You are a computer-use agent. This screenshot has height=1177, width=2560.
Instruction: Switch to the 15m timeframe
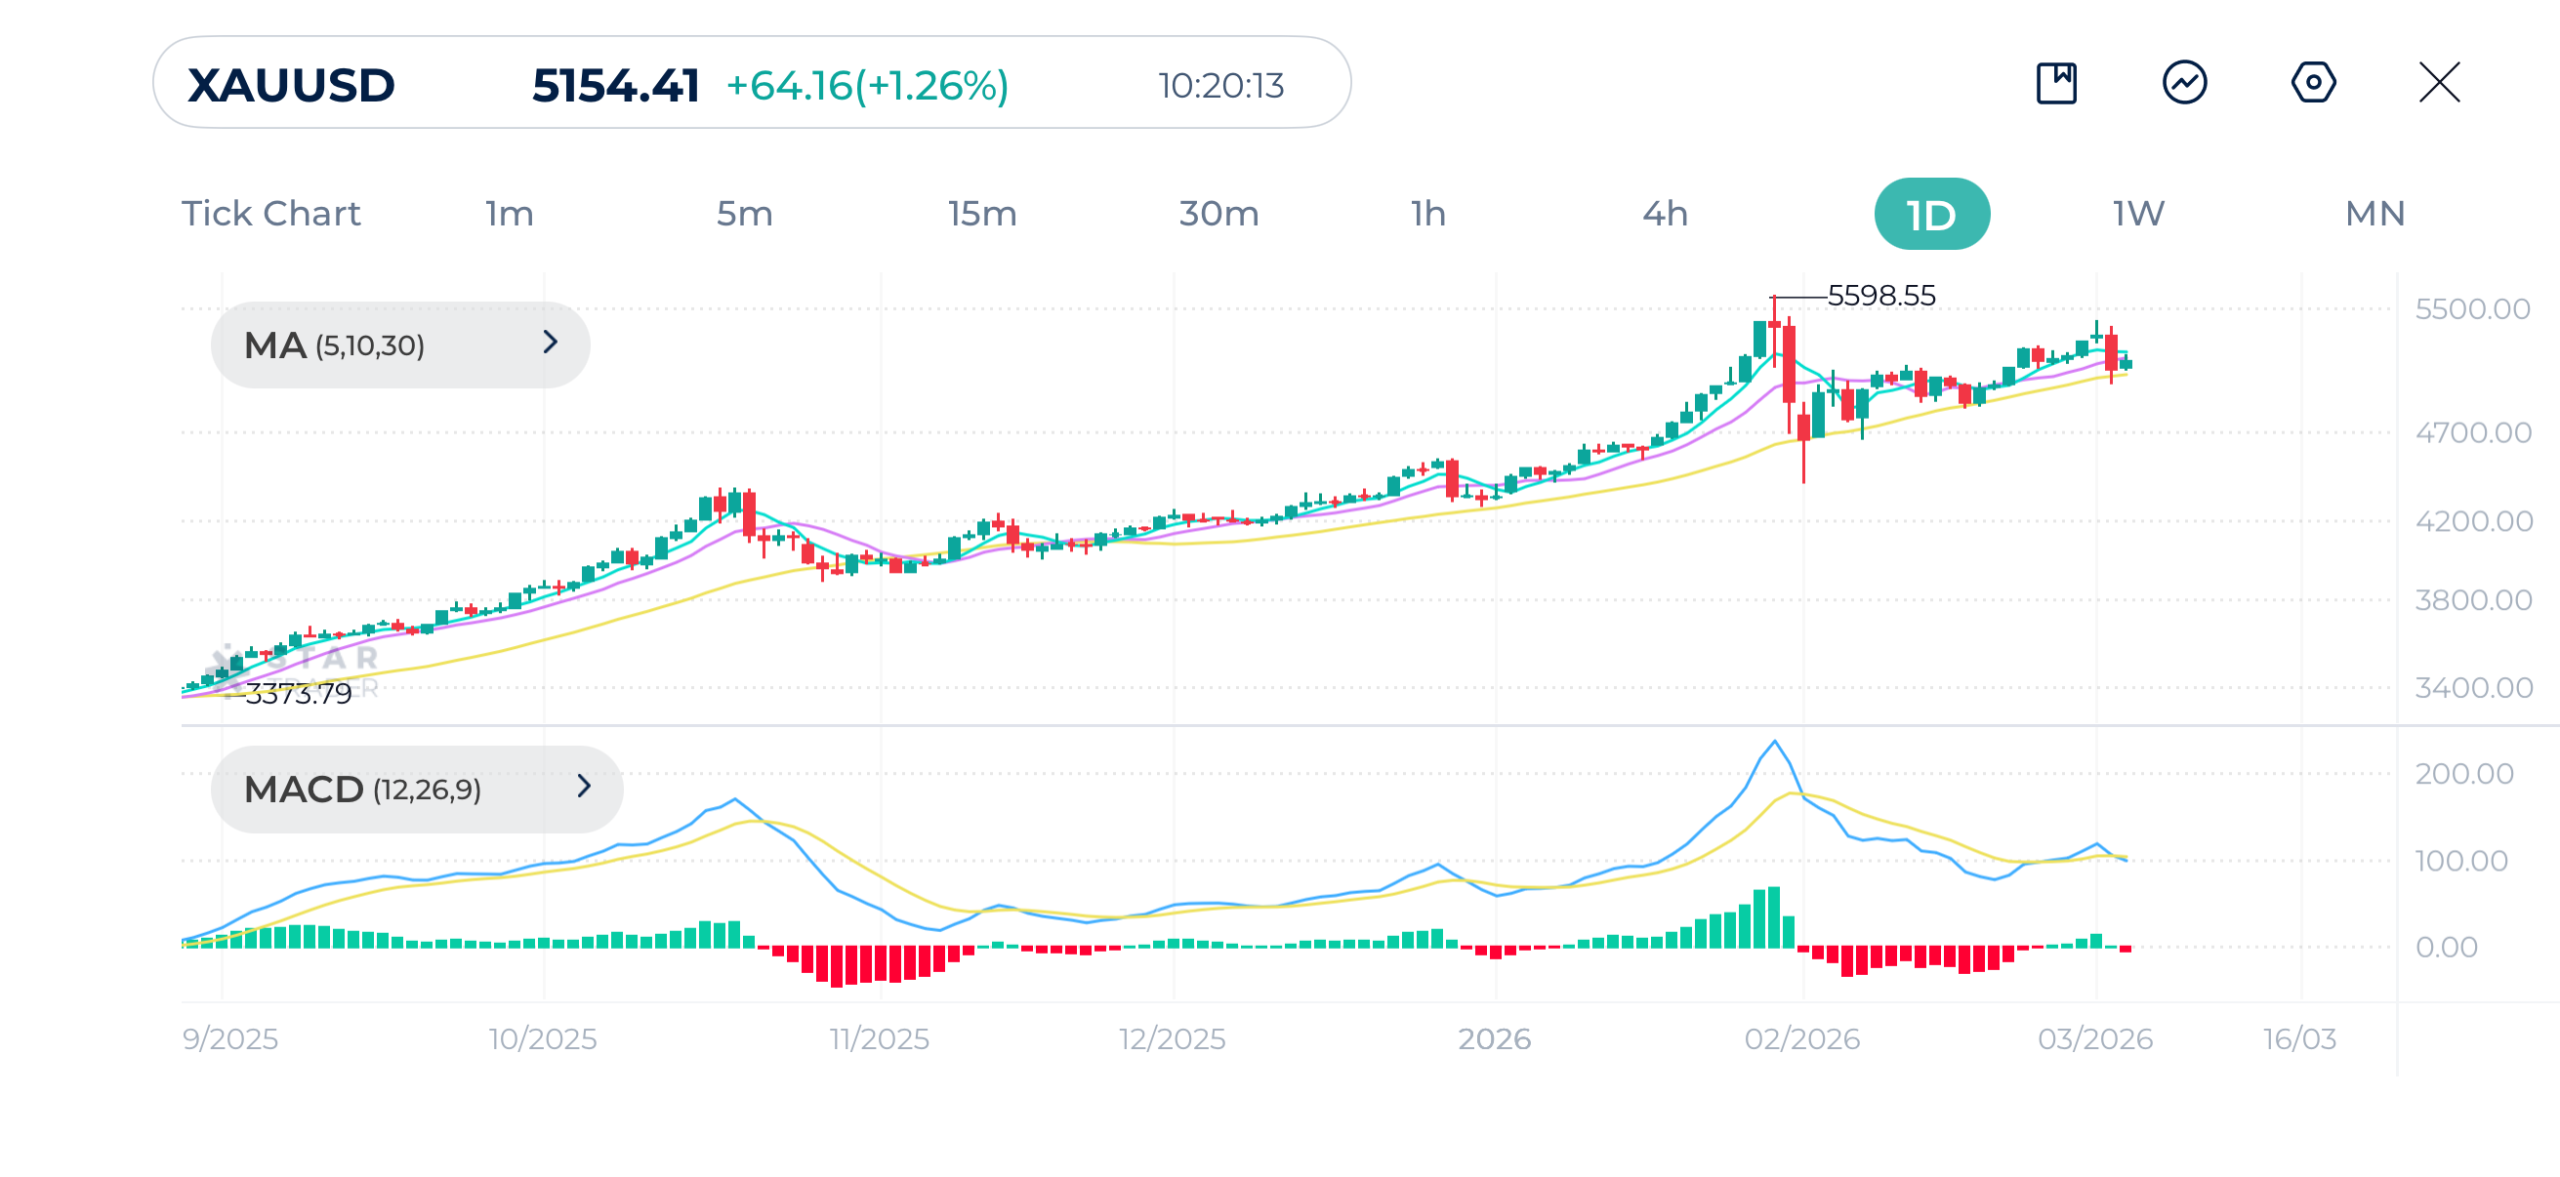point(981,212)
